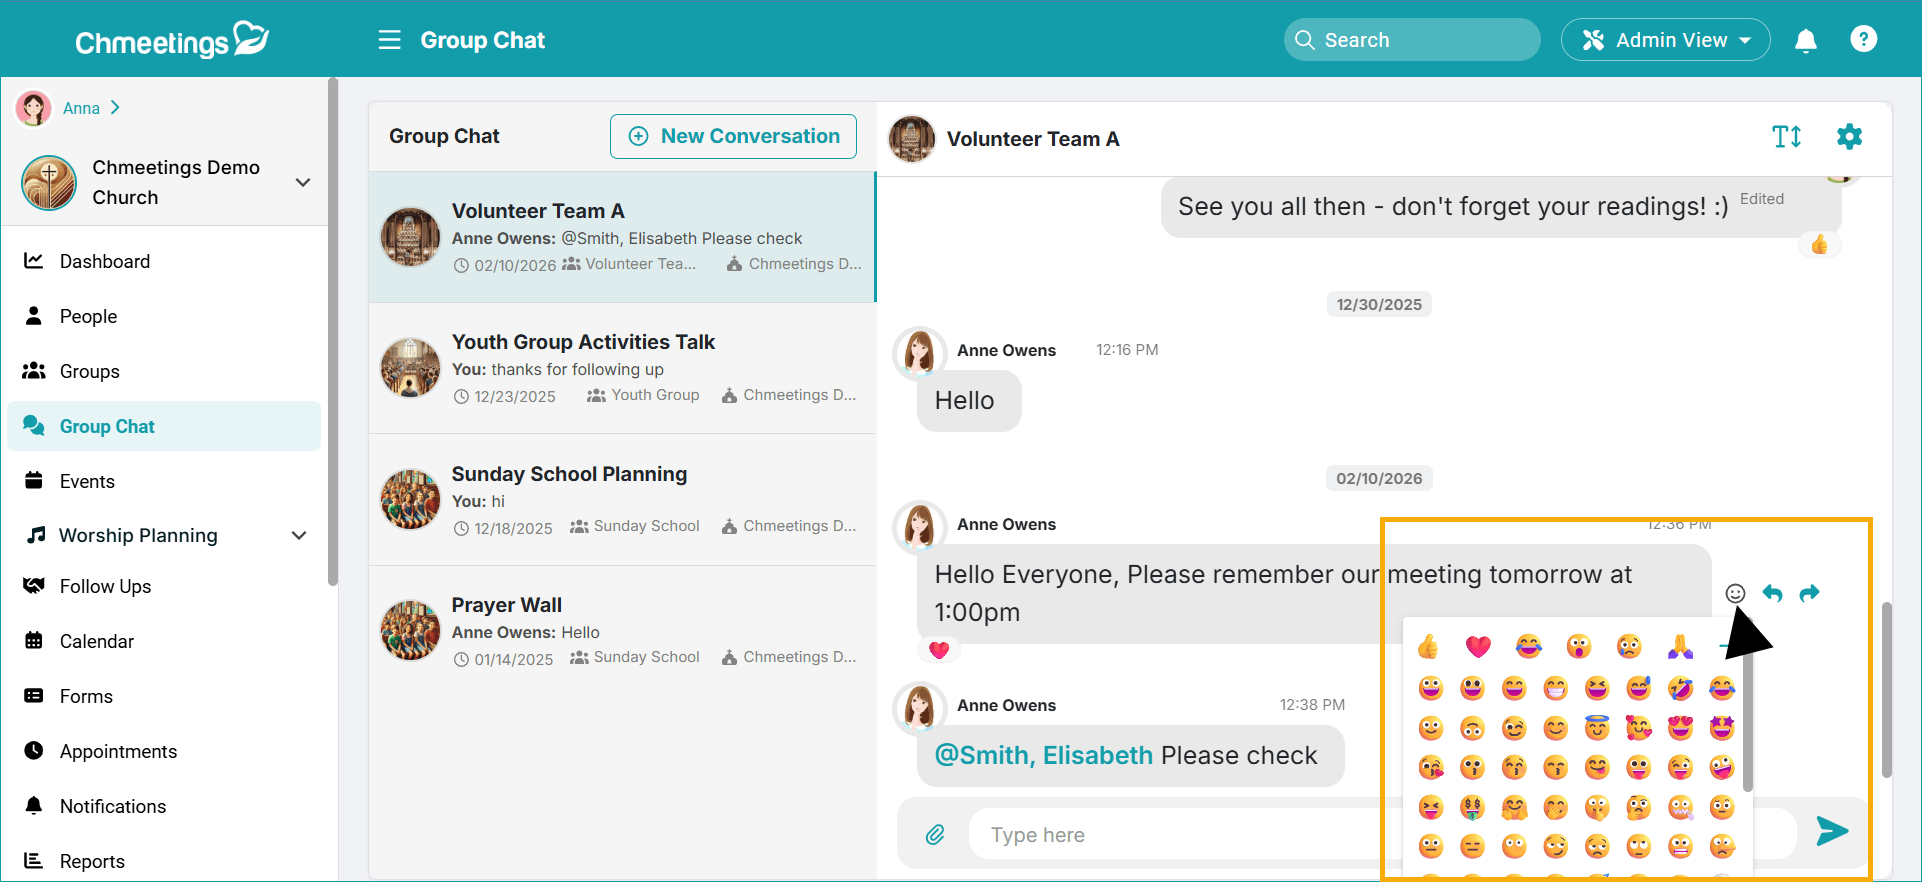Pick thumbs up in emoji picker top row
The width and height of the screenshot is (1922, 882).
1428,647
